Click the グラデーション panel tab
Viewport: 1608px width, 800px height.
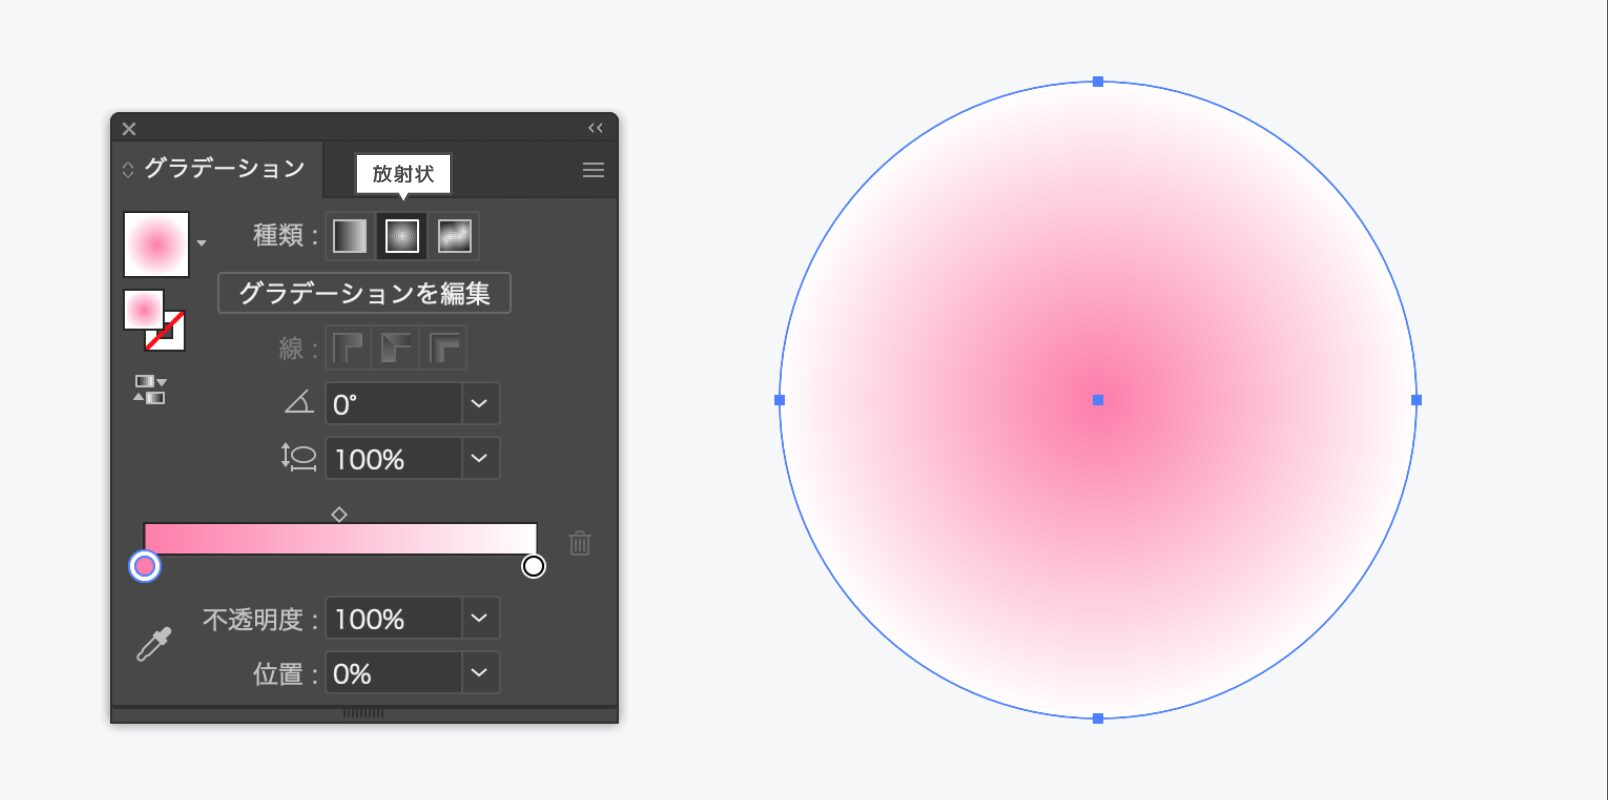pos(223,168)
